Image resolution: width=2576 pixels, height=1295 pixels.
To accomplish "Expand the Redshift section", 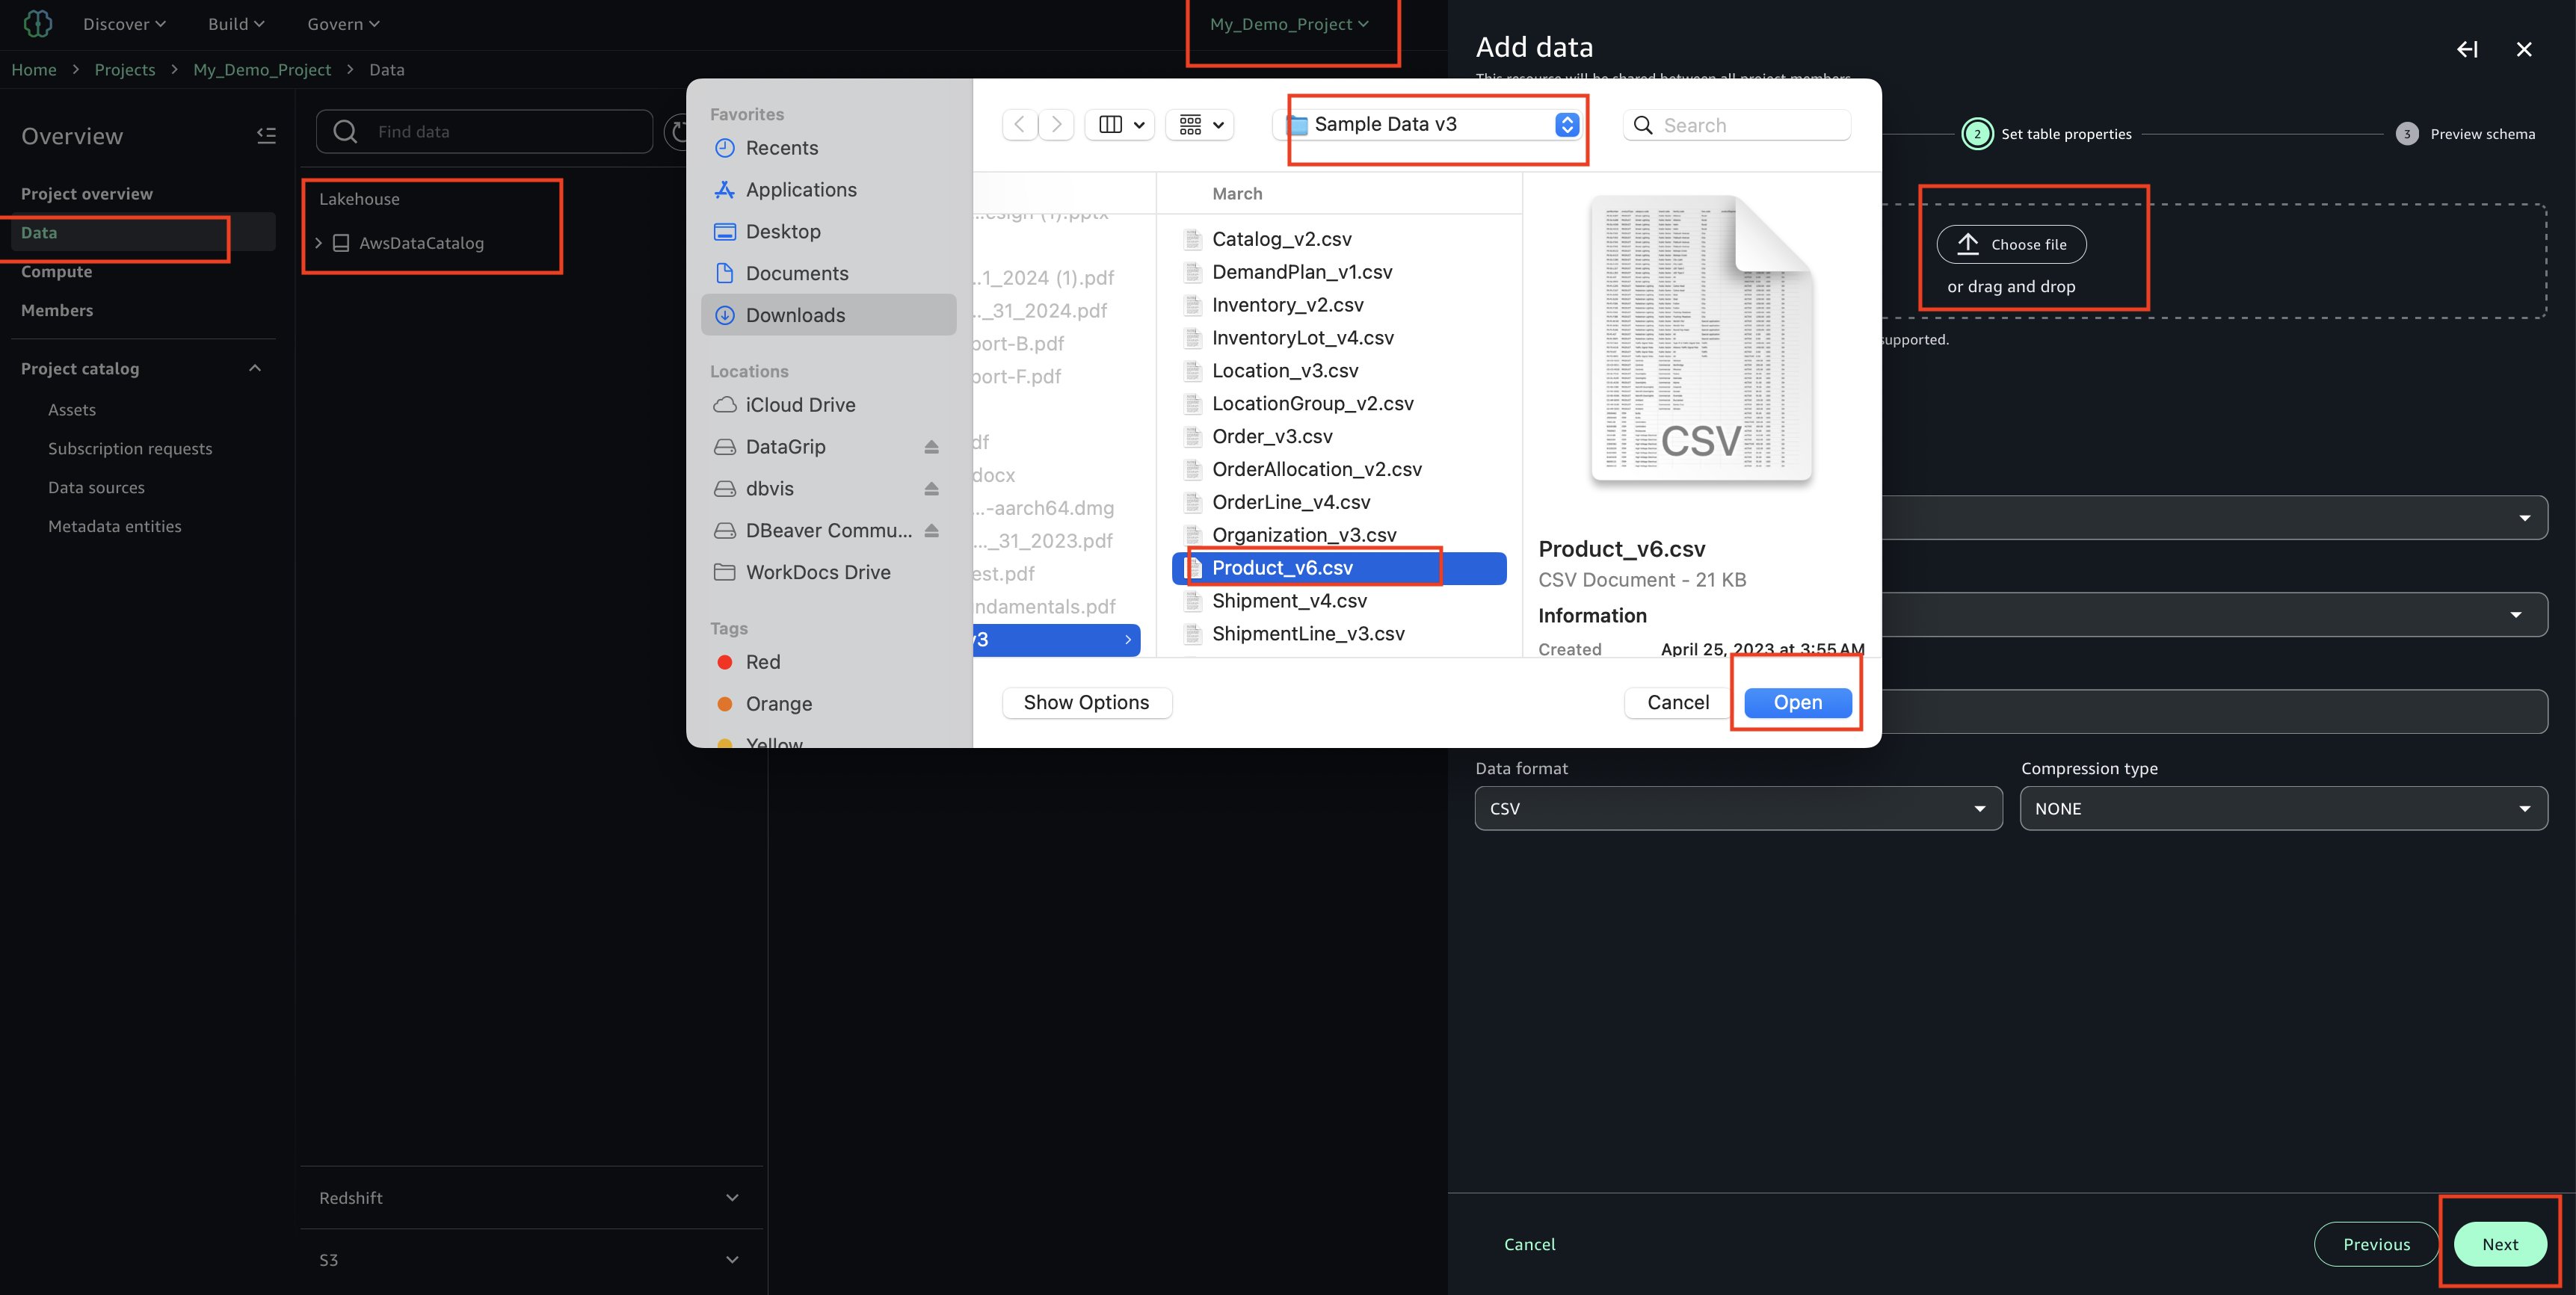I will [x=731, y=1198].
